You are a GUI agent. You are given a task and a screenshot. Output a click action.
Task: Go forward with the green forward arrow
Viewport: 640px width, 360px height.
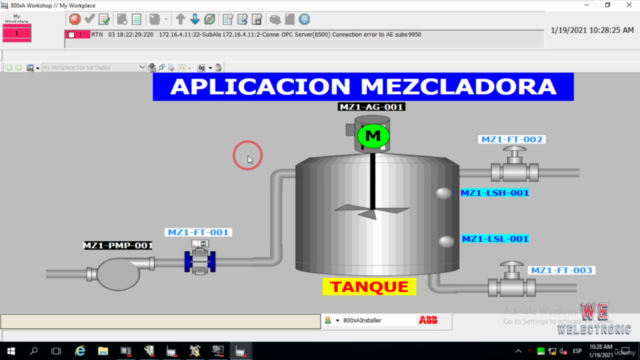[18, 67]
